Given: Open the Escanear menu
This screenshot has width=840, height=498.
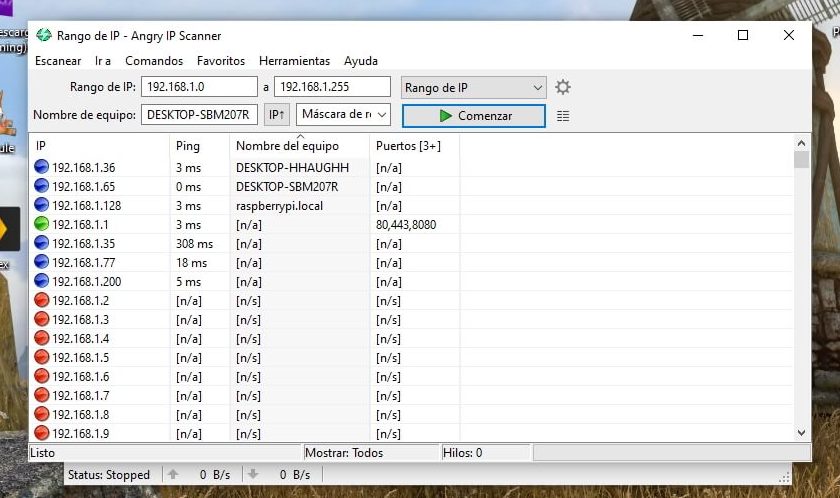Looking at the screenshot, I should 58,61.
